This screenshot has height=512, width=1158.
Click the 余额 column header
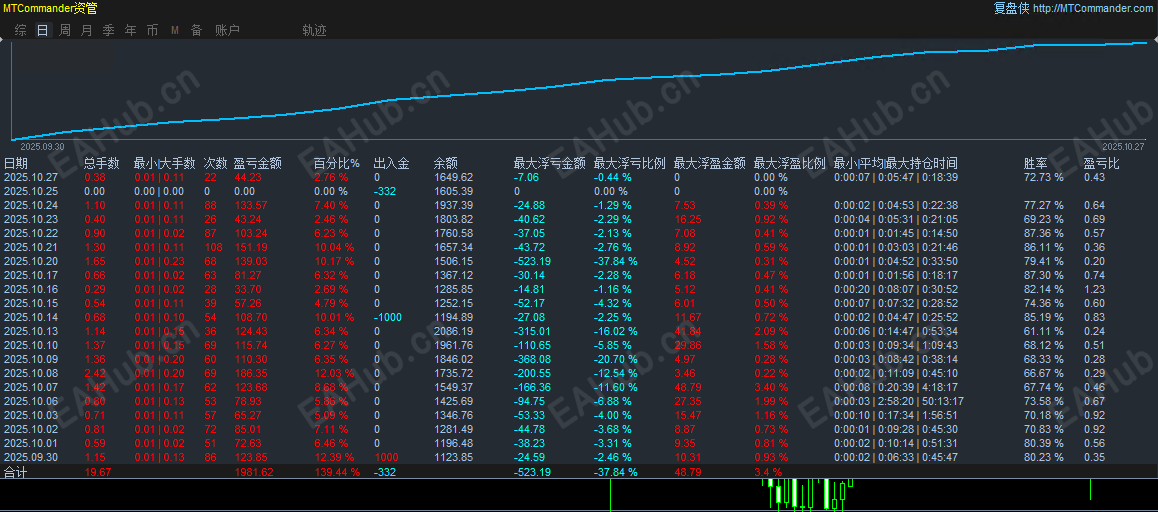click(x=446, y=163)
